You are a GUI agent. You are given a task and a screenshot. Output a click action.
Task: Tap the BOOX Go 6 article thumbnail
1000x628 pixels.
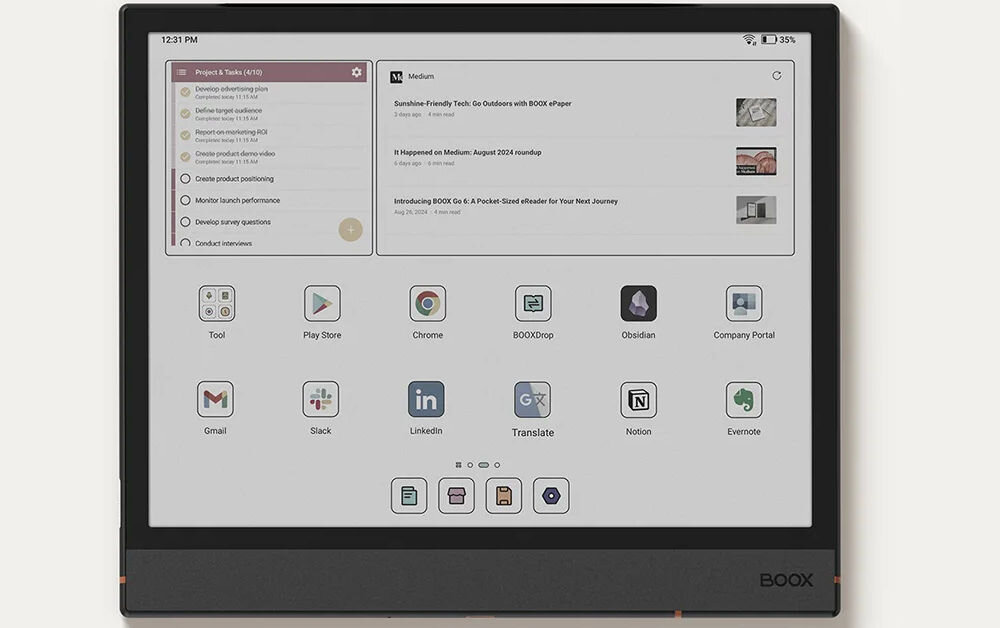point(756,209)
